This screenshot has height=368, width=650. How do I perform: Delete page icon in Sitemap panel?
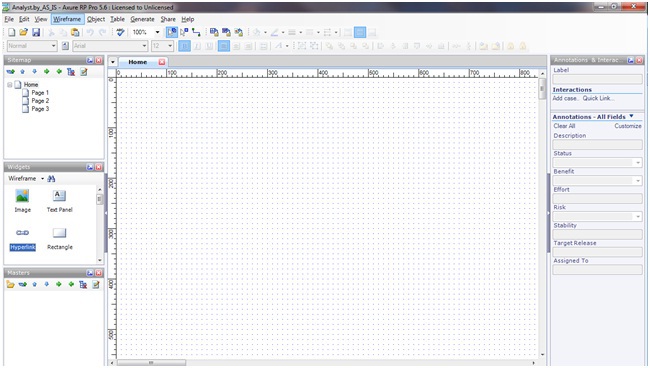(x=71, y=72)
